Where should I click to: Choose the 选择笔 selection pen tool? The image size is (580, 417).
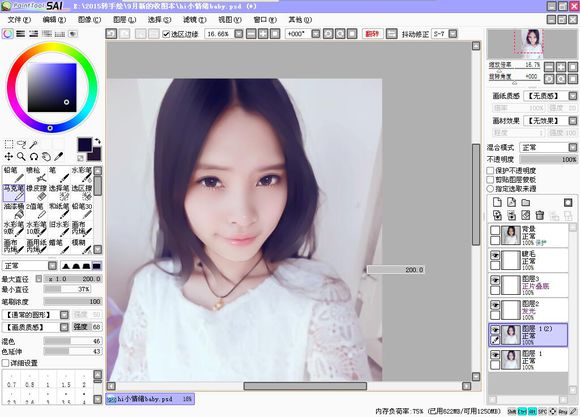tap(59, 192)
